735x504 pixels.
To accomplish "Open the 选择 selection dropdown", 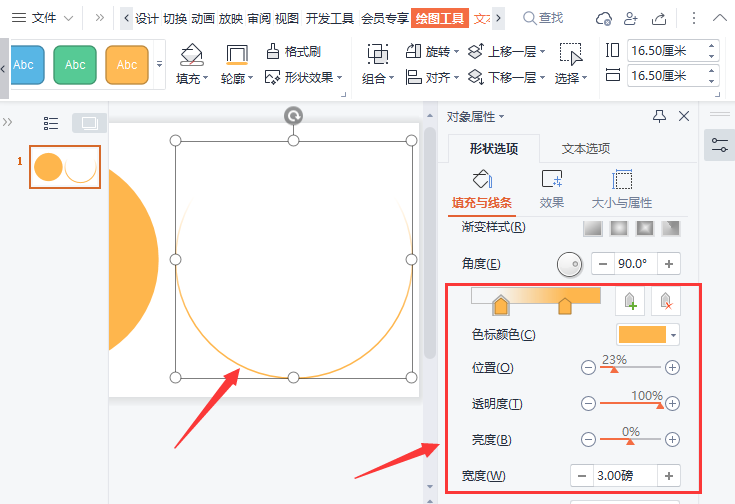I will [x=571, y=65].
